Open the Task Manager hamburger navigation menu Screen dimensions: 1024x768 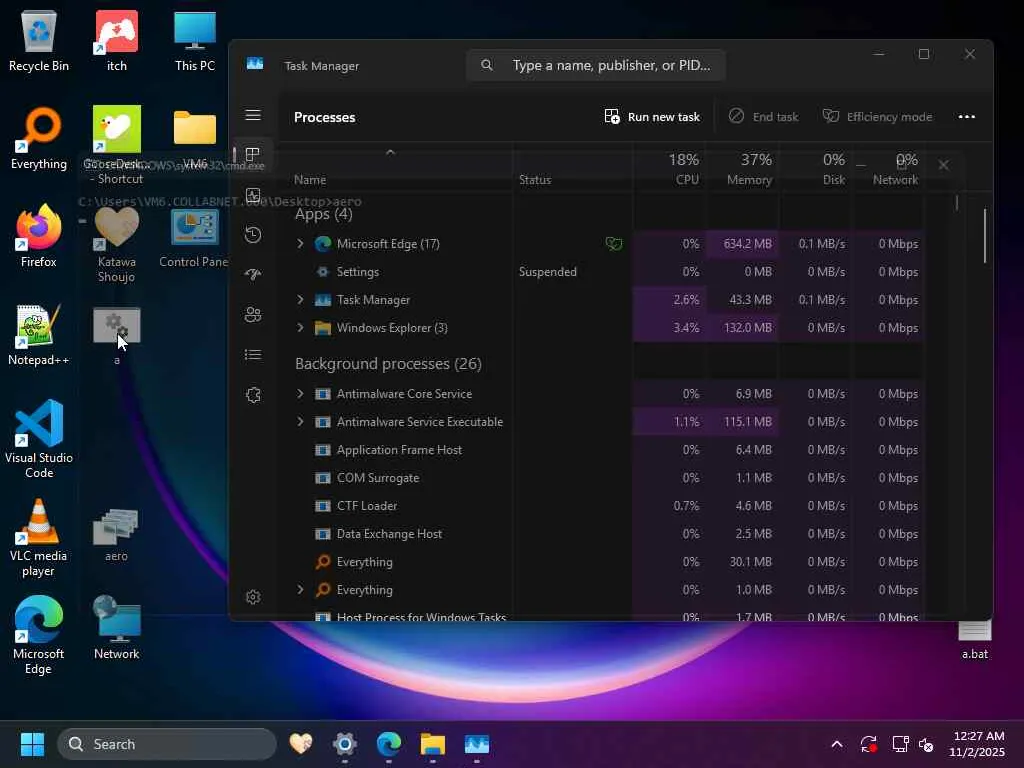(x=253, y=116)
